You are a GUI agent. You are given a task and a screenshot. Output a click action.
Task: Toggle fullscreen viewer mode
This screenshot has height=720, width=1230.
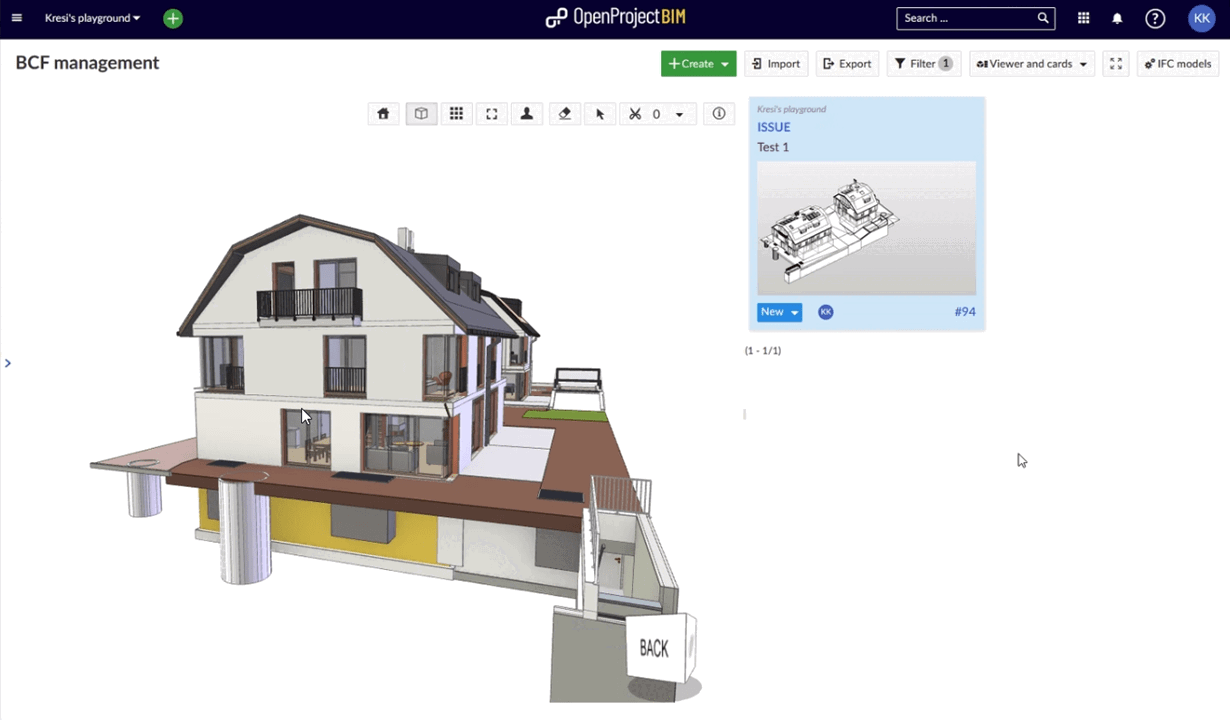click(x=1116, y=63)
